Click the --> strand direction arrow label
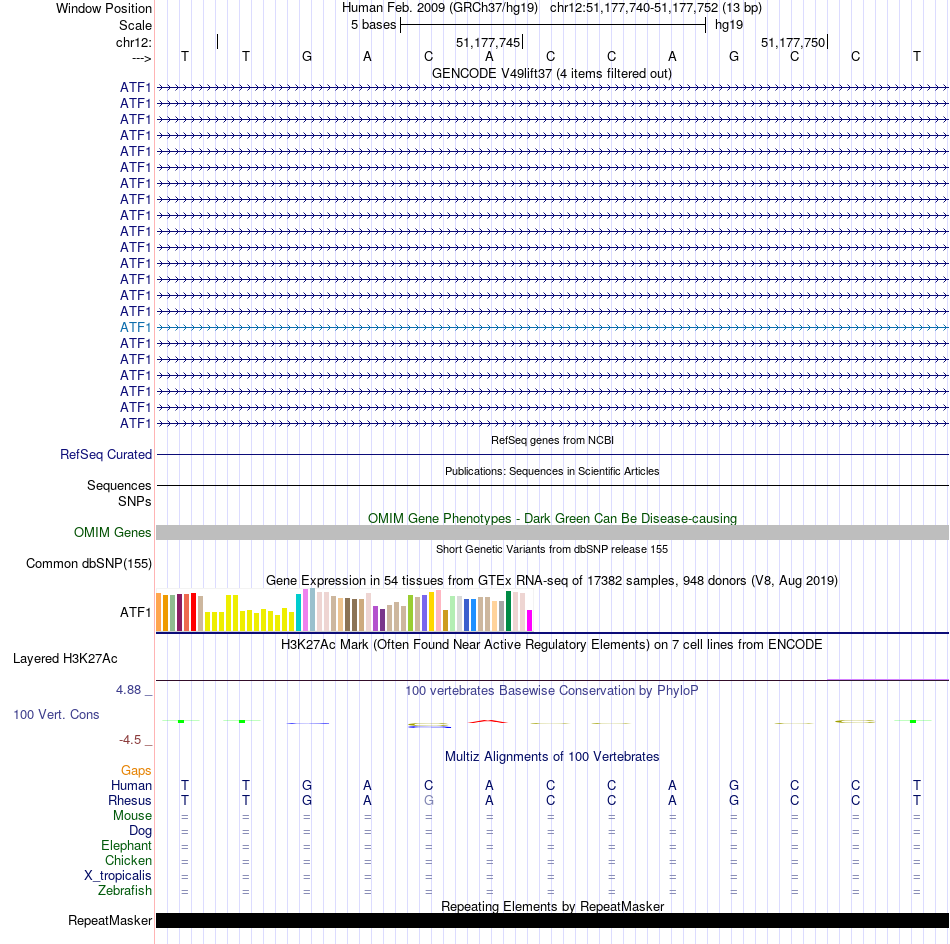Image resolution: width=950 pixels, height=944 pixels. (141, 58)
